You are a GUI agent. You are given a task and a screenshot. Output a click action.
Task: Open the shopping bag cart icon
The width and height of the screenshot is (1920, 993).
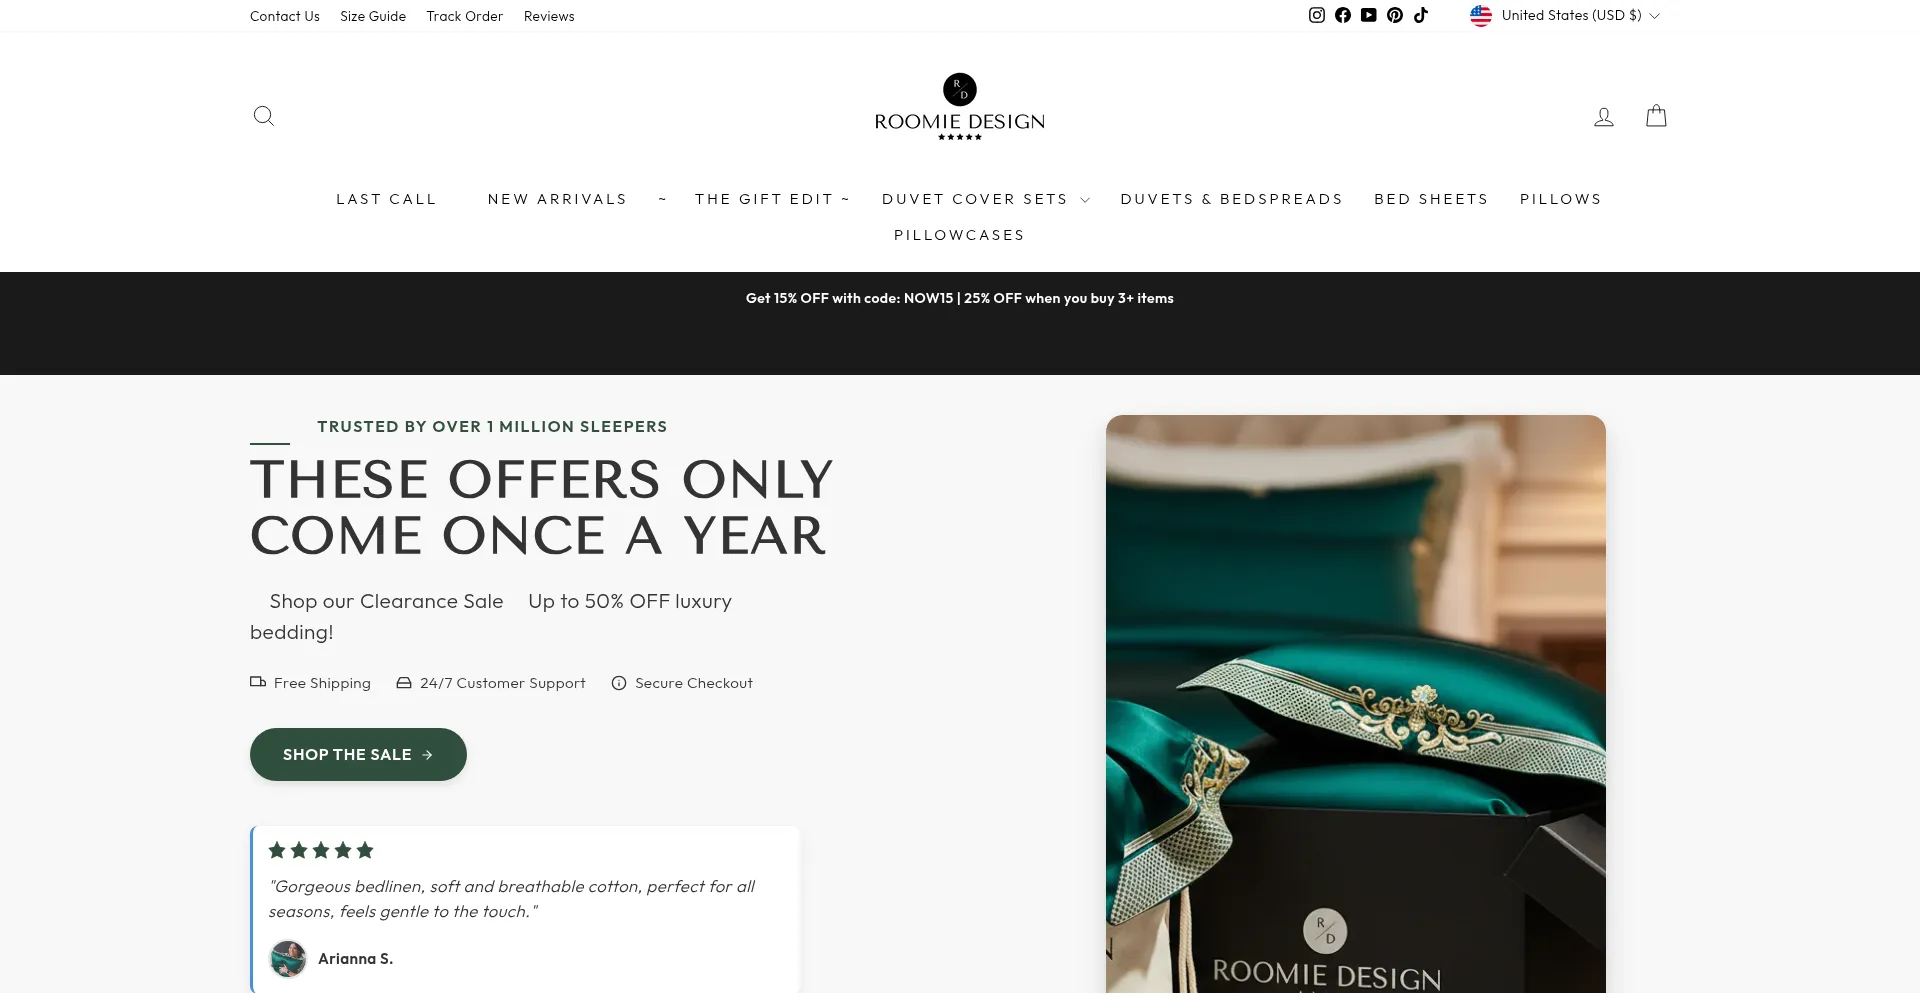(1656, 116)
